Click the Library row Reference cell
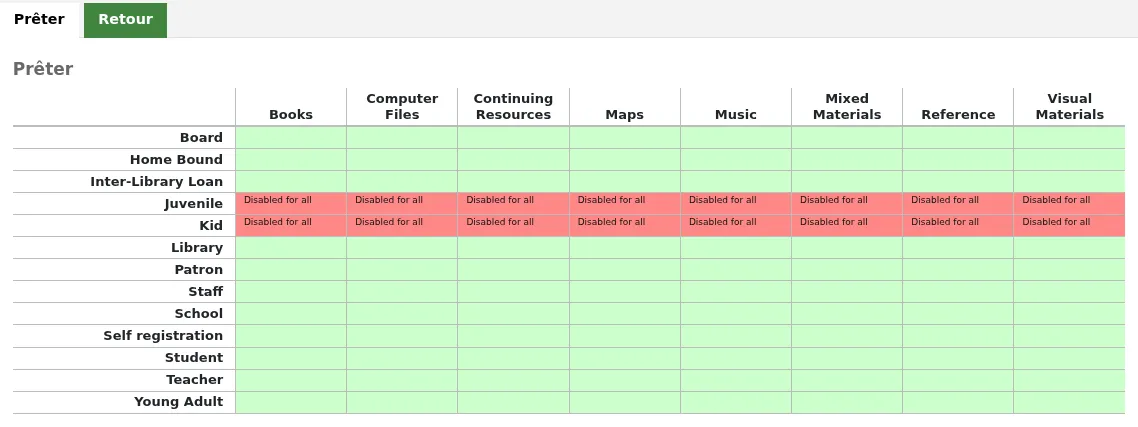The height and width of the screenshot is (427, 1138). click(958, 248)
